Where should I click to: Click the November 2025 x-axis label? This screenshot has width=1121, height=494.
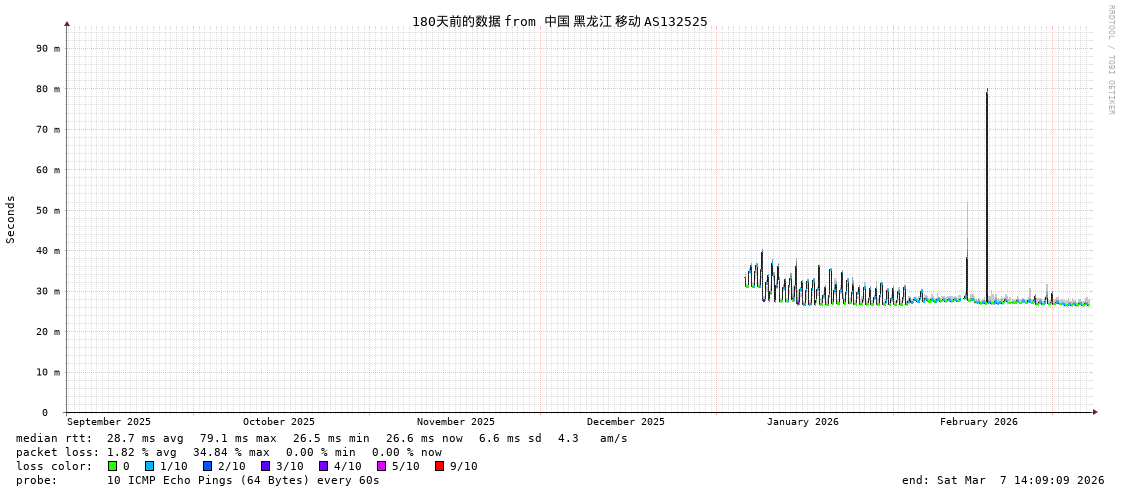455,422
